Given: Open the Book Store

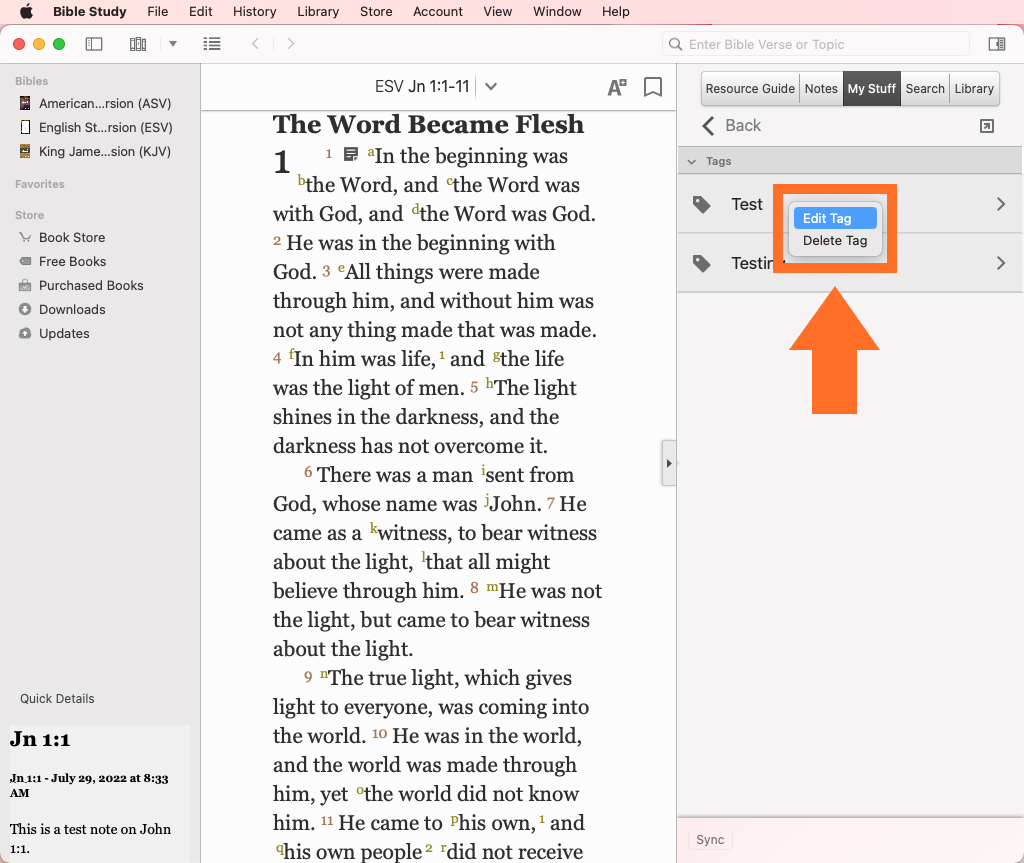Looking at the screenshot, I should pyautogui.click(x=63, y=237).
